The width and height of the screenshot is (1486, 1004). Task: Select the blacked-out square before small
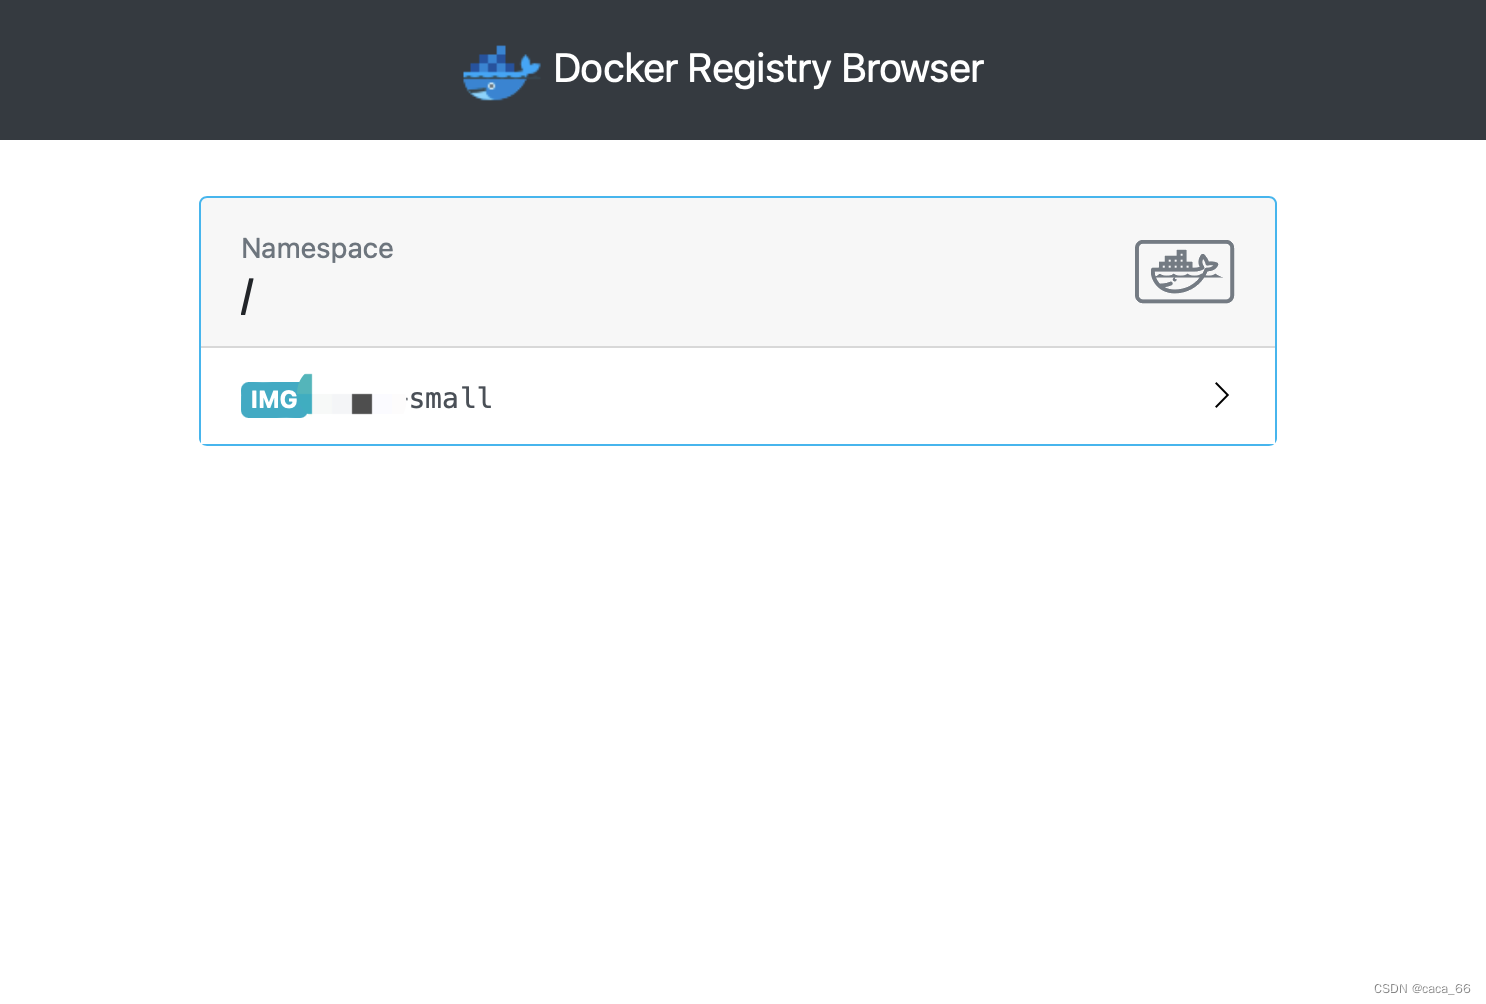tap(363, 403)
